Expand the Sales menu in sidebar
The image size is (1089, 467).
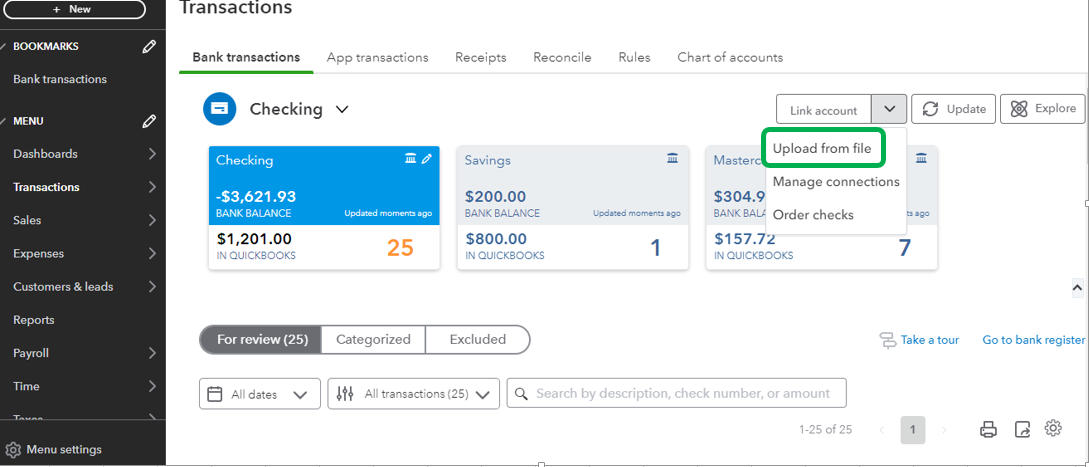(x=83, y=220)
